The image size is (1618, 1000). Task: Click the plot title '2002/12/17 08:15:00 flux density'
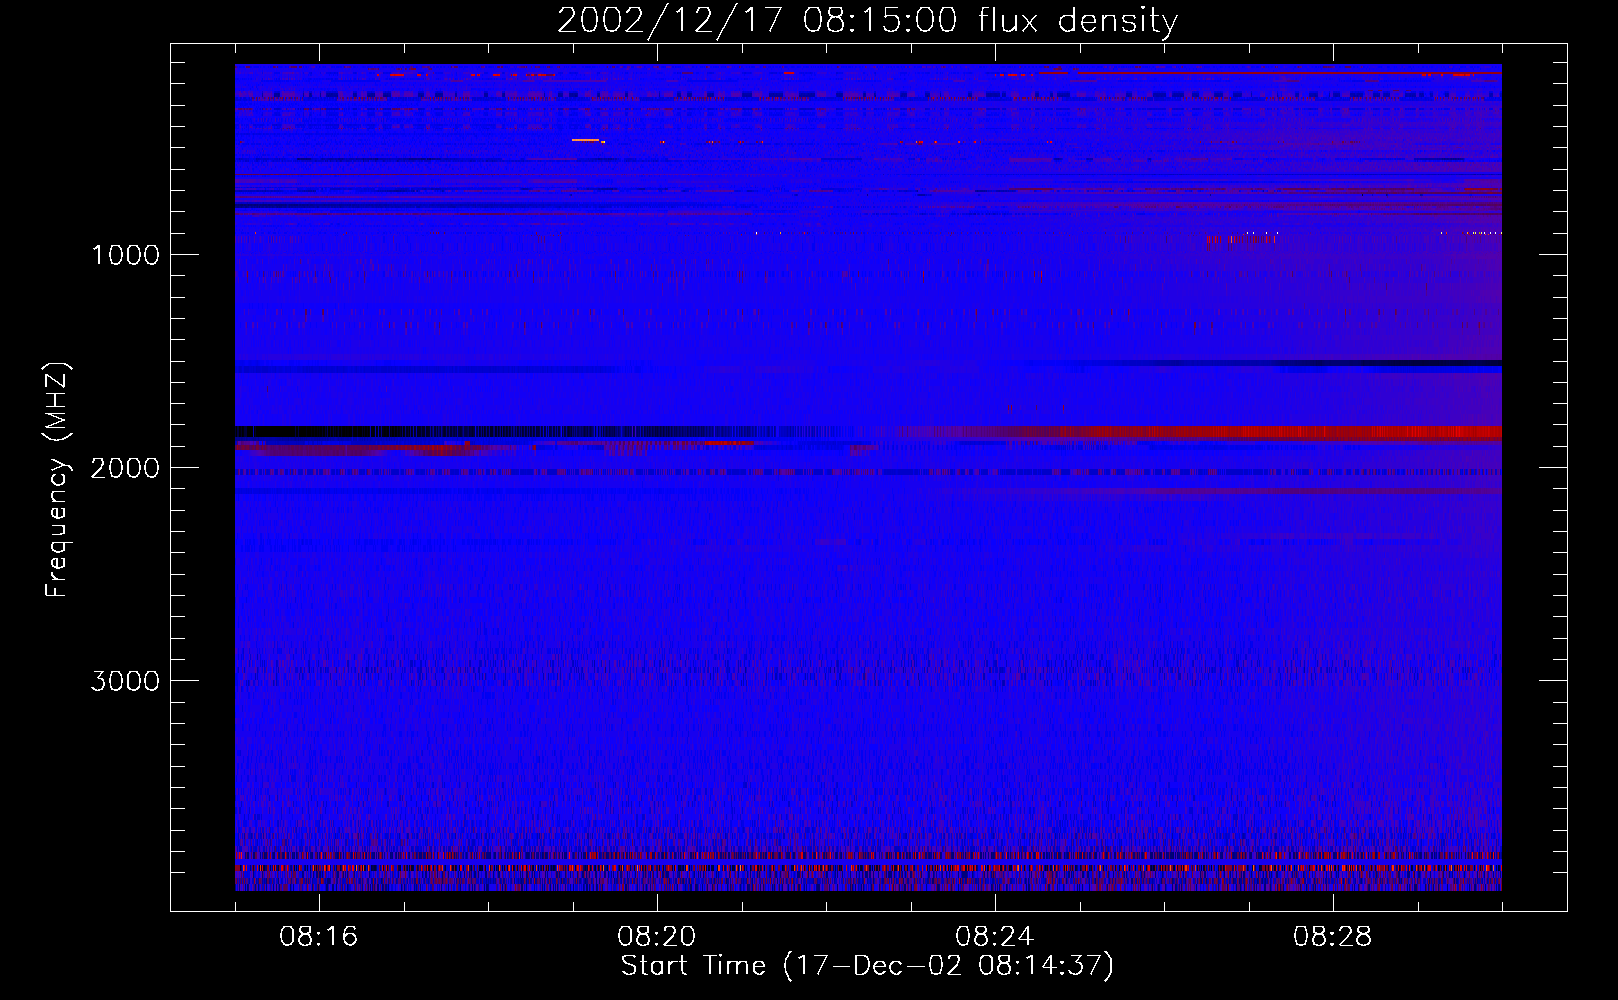[x=867, y=20]
